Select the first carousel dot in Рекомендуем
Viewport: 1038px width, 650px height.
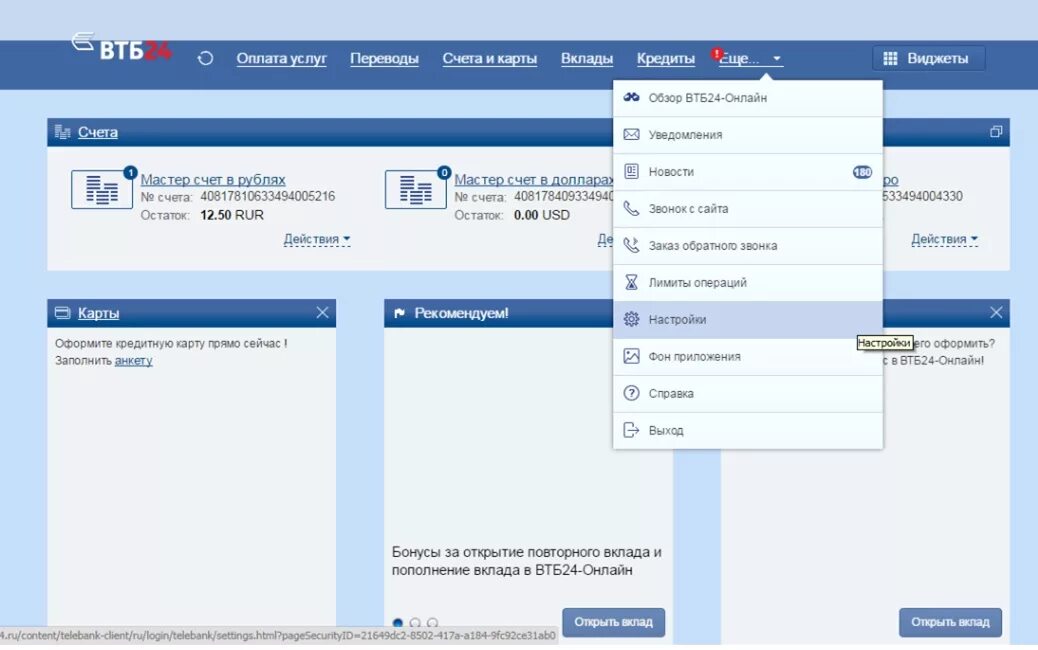click(x=398, y=623)
